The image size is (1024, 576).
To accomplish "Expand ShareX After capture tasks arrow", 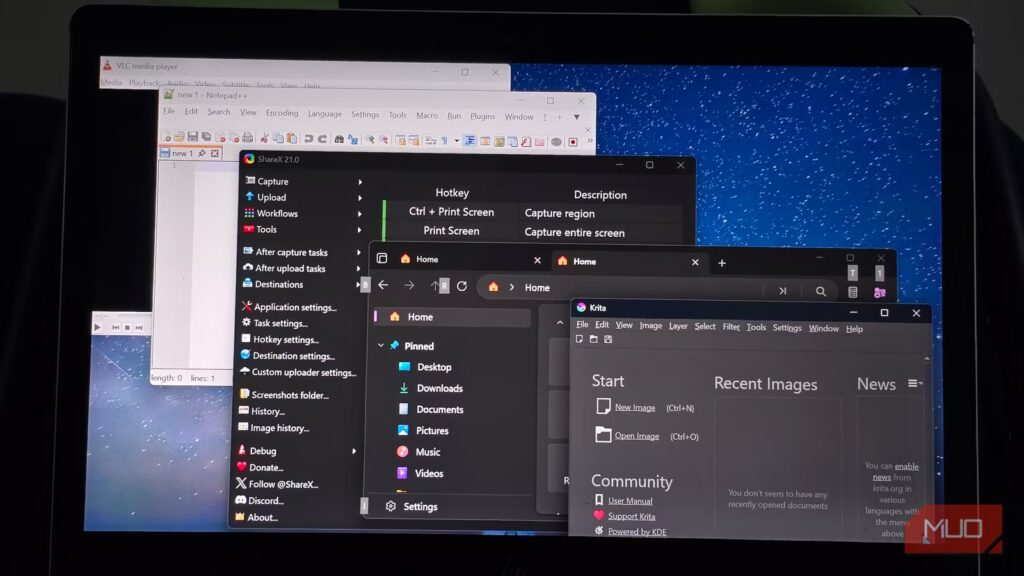I will coord(359,252).
